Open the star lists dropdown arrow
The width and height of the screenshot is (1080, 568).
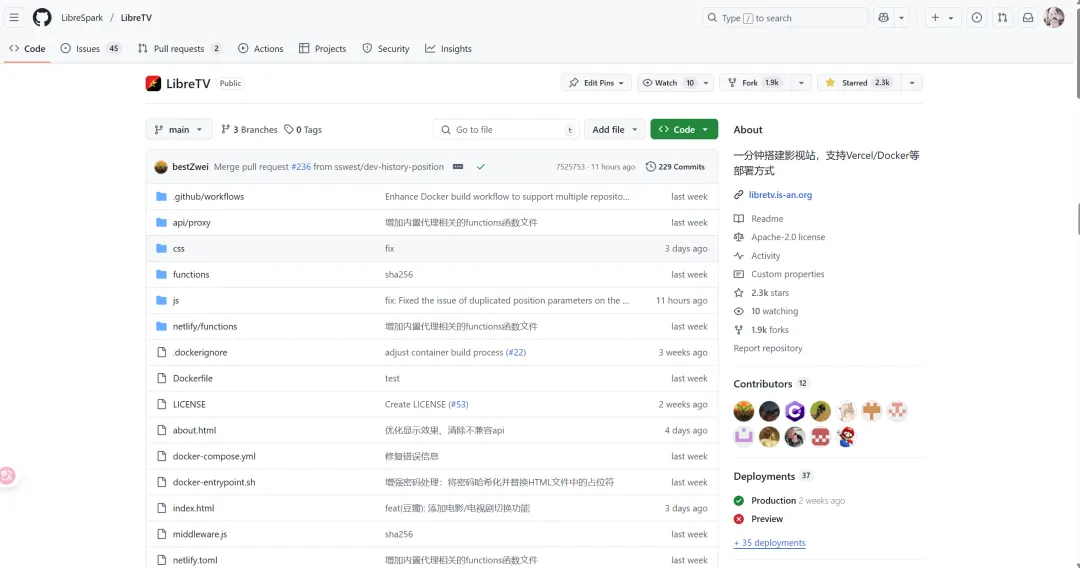click(911, 83)
